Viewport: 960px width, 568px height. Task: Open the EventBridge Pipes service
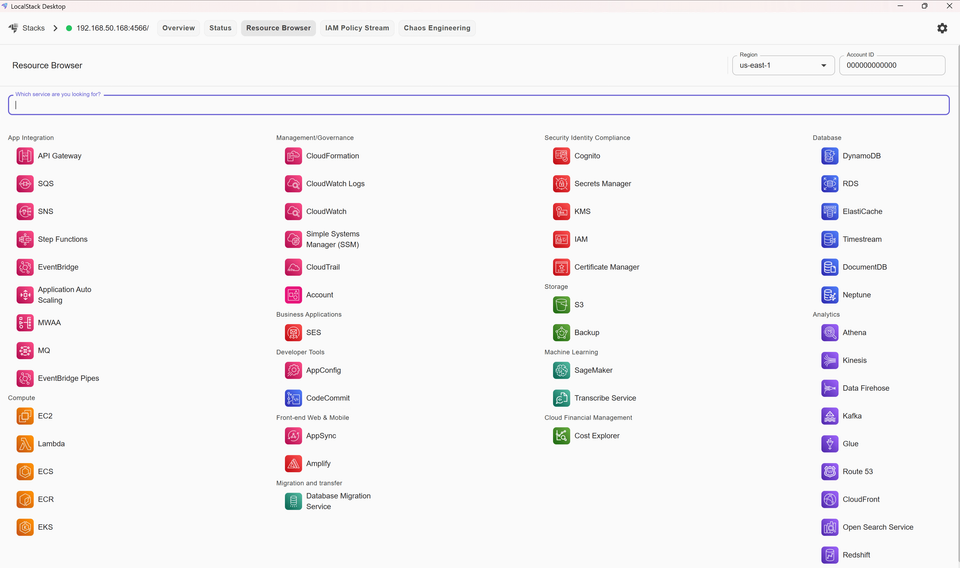[x=69, y=378]
